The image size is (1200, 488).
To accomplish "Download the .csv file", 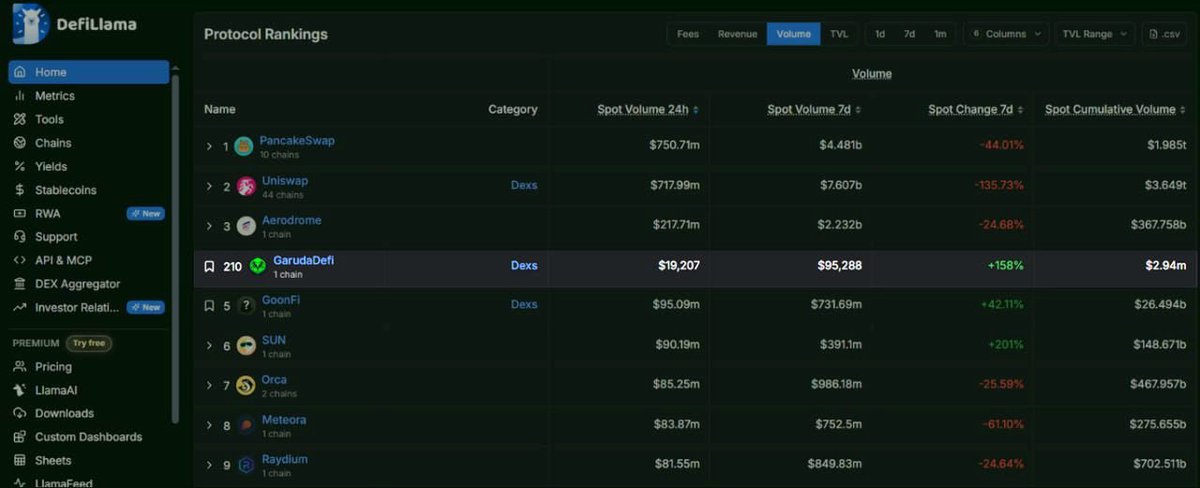I will pos(1164,34).
